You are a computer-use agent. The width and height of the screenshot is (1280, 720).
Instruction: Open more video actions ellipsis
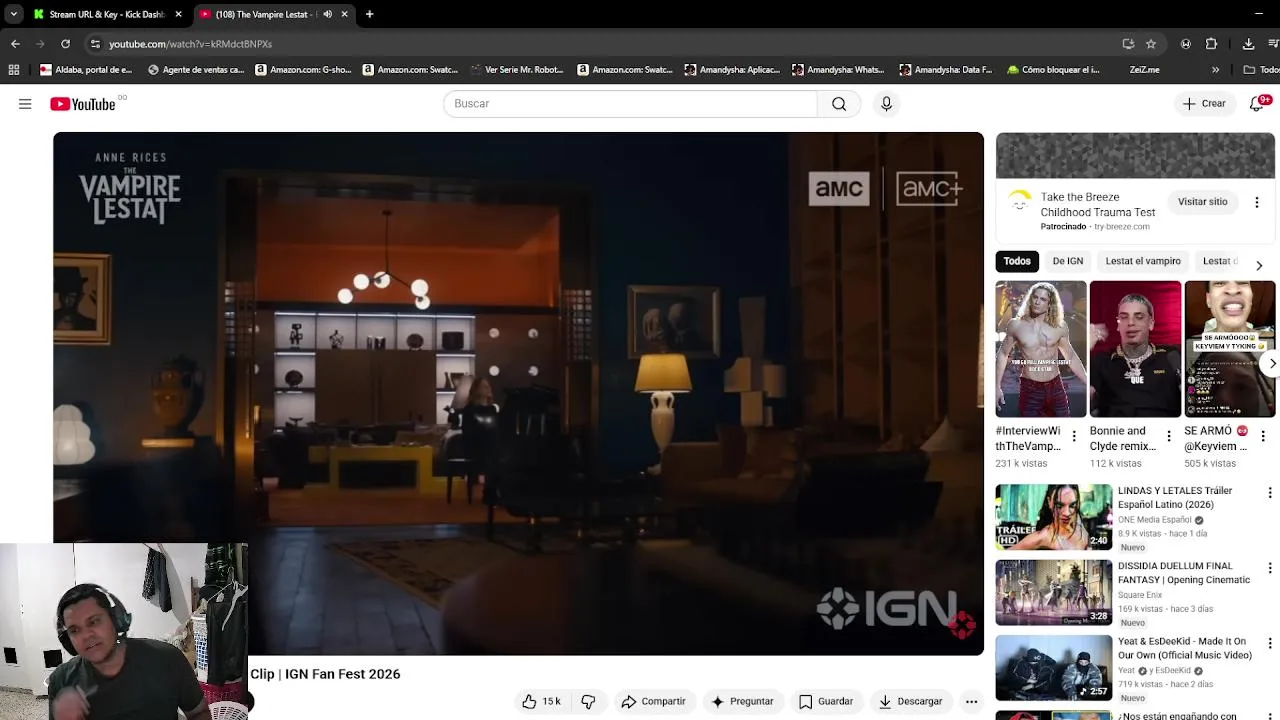pyautogui.click(x=971, y=702)
